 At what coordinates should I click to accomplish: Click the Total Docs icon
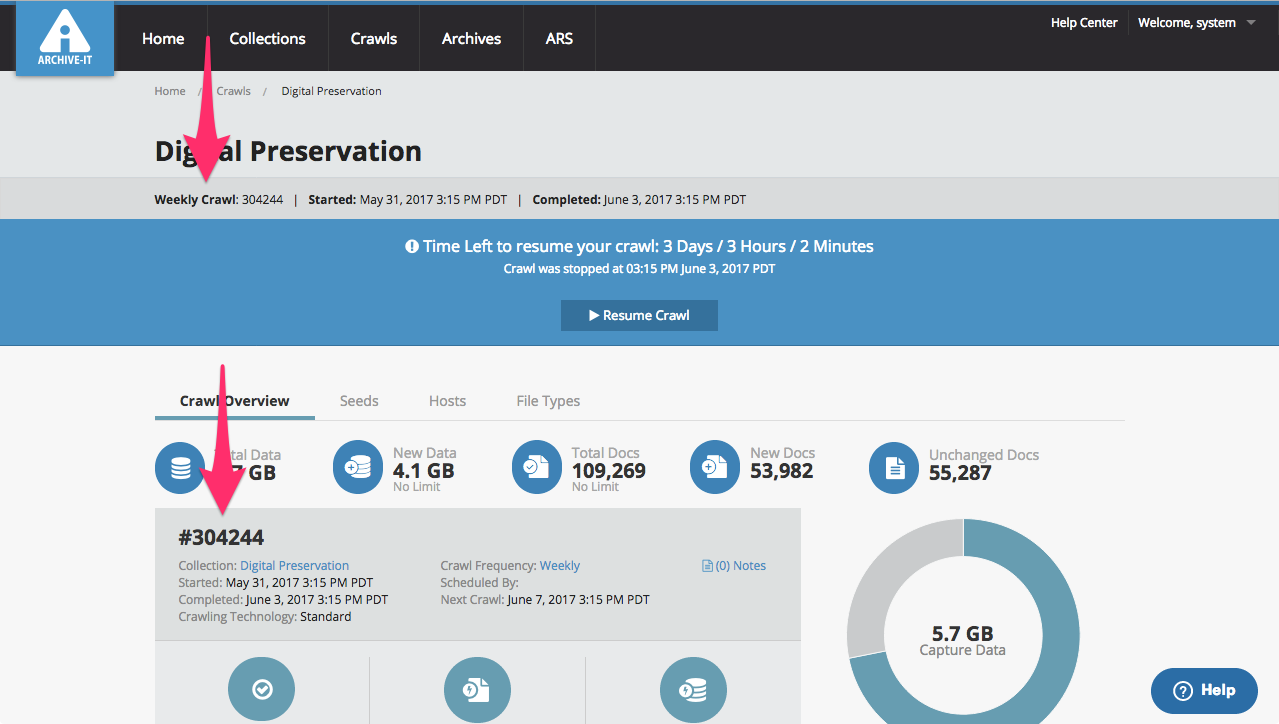(x=537, y=468)
